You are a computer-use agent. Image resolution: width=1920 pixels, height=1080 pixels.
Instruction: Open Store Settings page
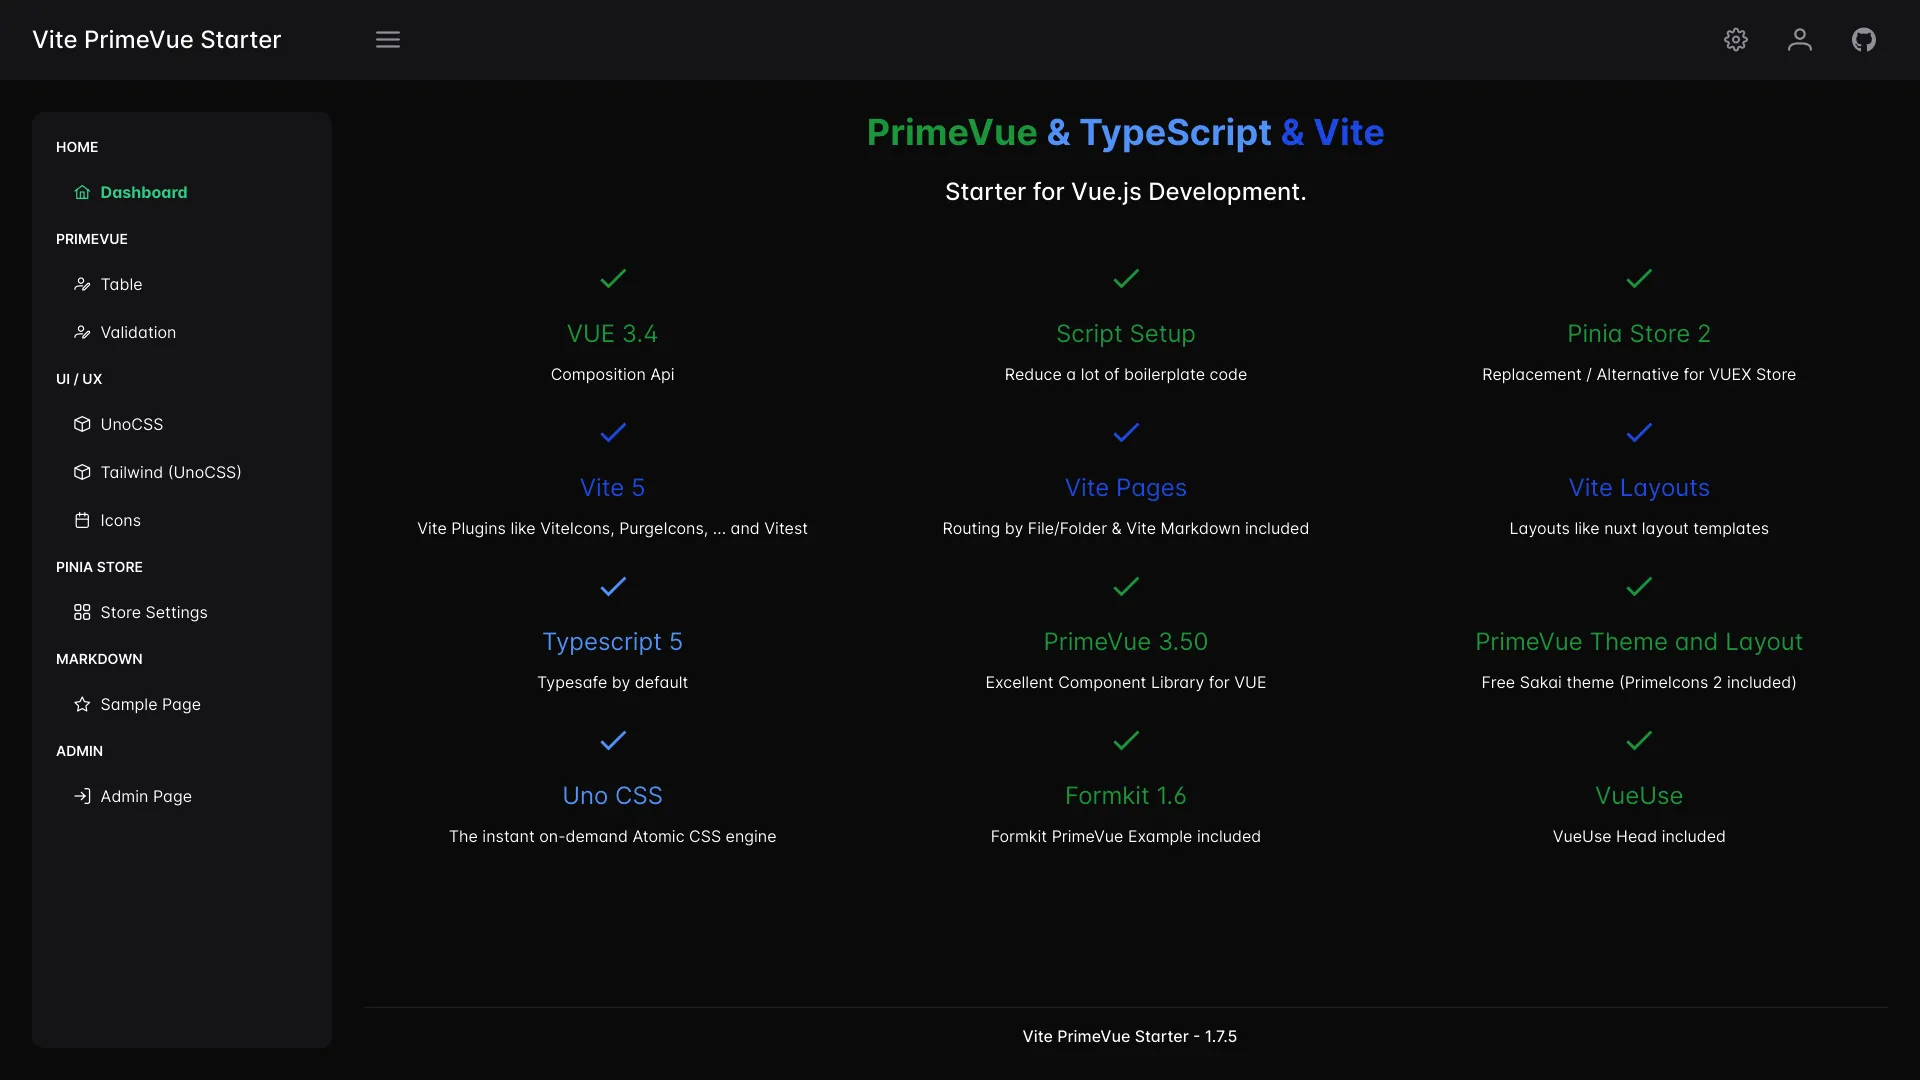[x=182, y=613]
